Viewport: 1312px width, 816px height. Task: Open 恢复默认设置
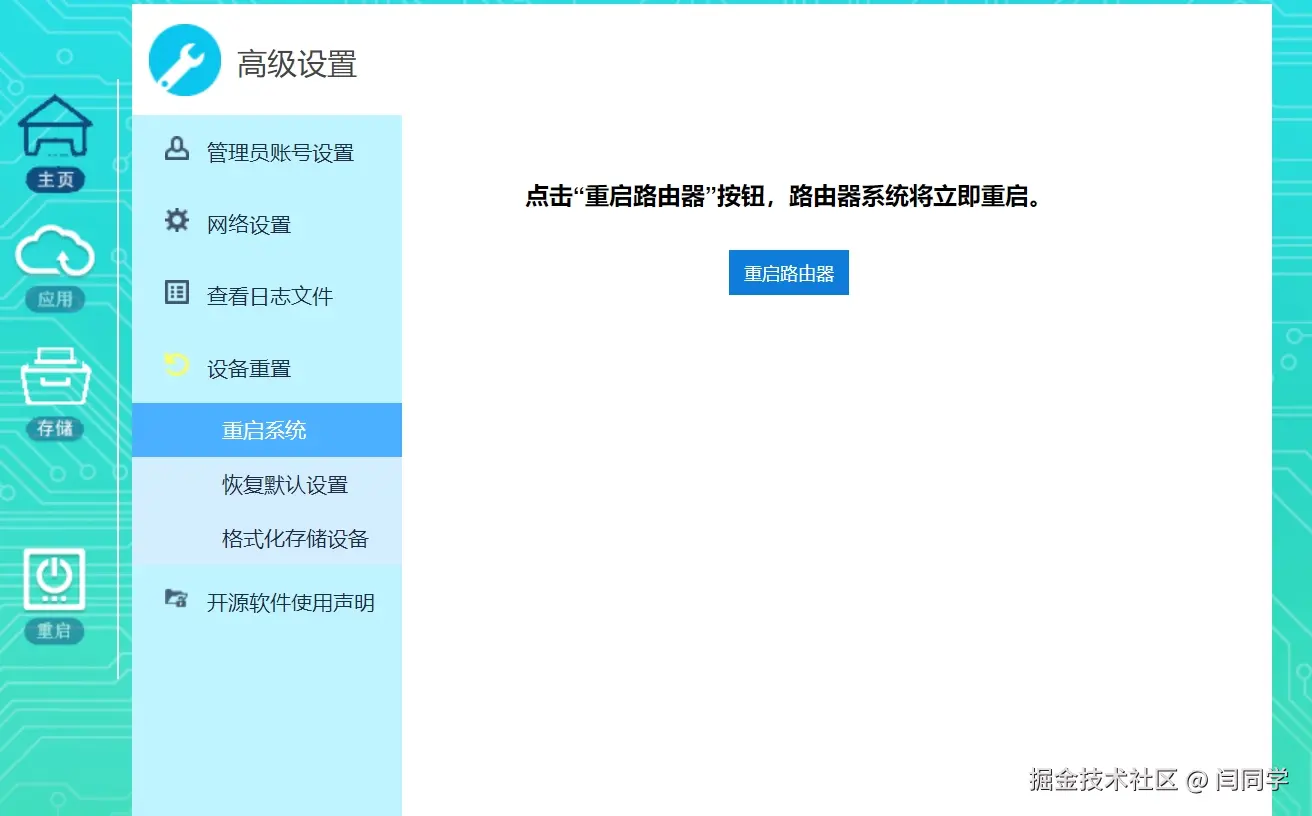coord(283,485)
